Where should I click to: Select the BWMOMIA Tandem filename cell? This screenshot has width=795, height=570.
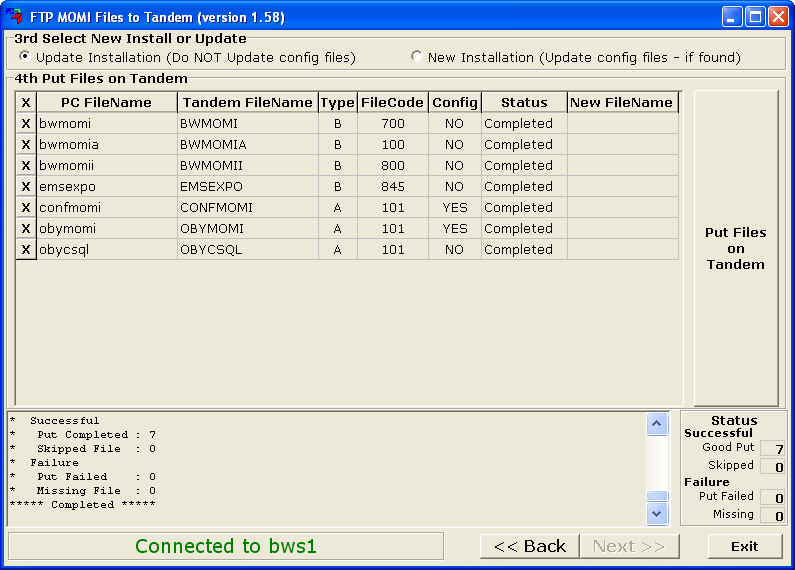(x=247, y=145)
